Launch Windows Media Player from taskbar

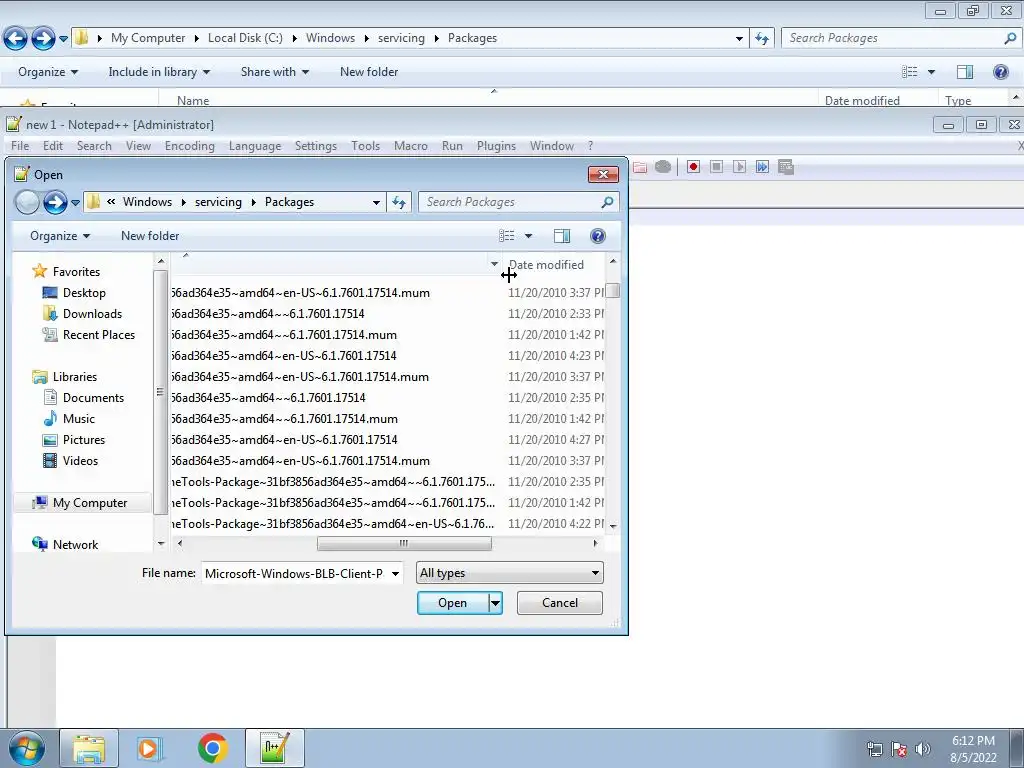148,748
